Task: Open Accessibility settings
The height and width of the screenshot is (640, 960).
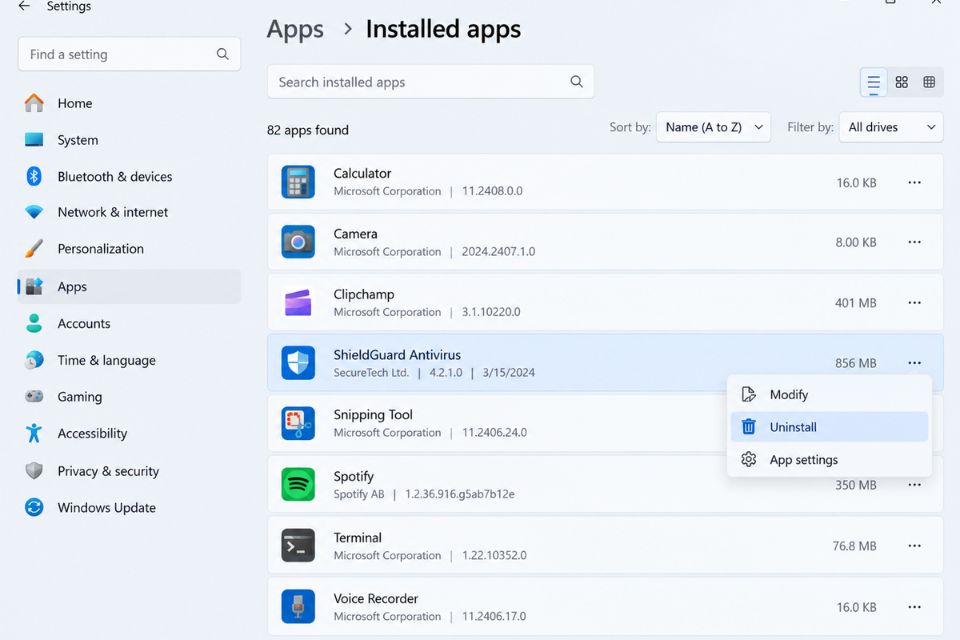Action: (x=129, y=433)
